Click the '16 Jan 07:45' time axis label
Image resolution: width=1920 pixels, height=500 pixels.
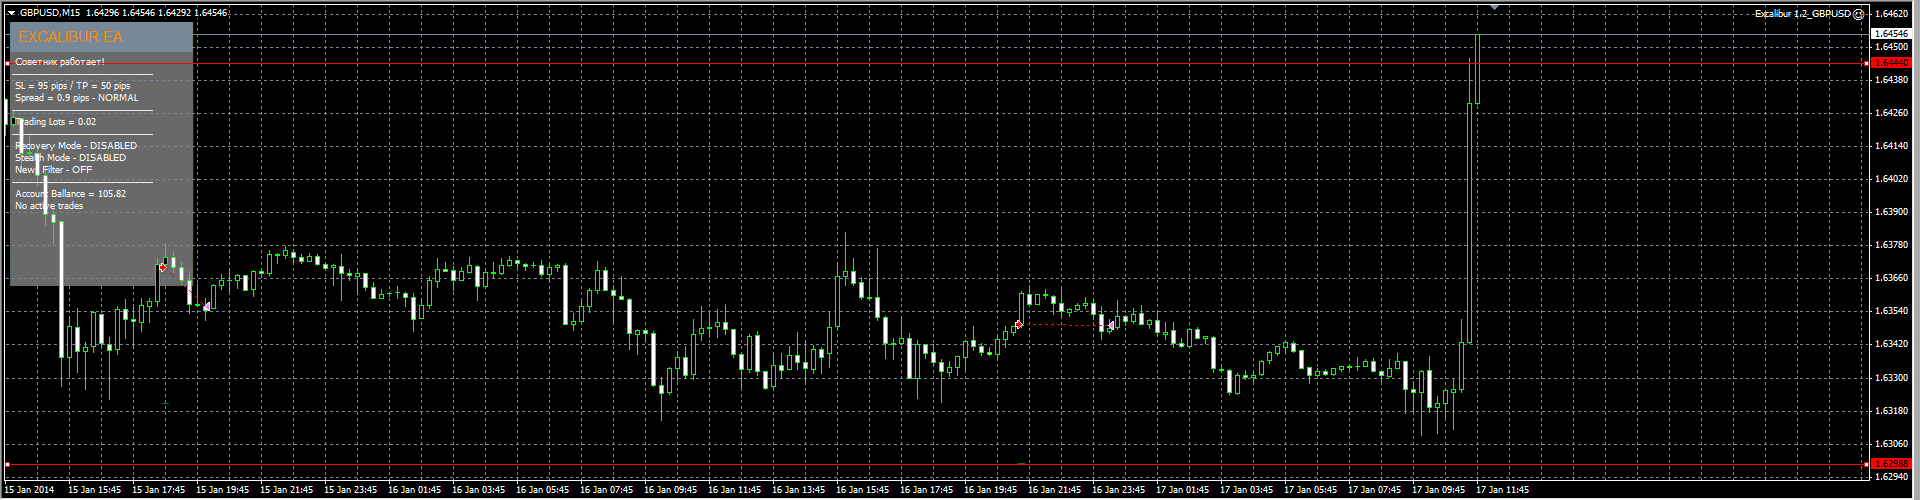pos(607,490)
